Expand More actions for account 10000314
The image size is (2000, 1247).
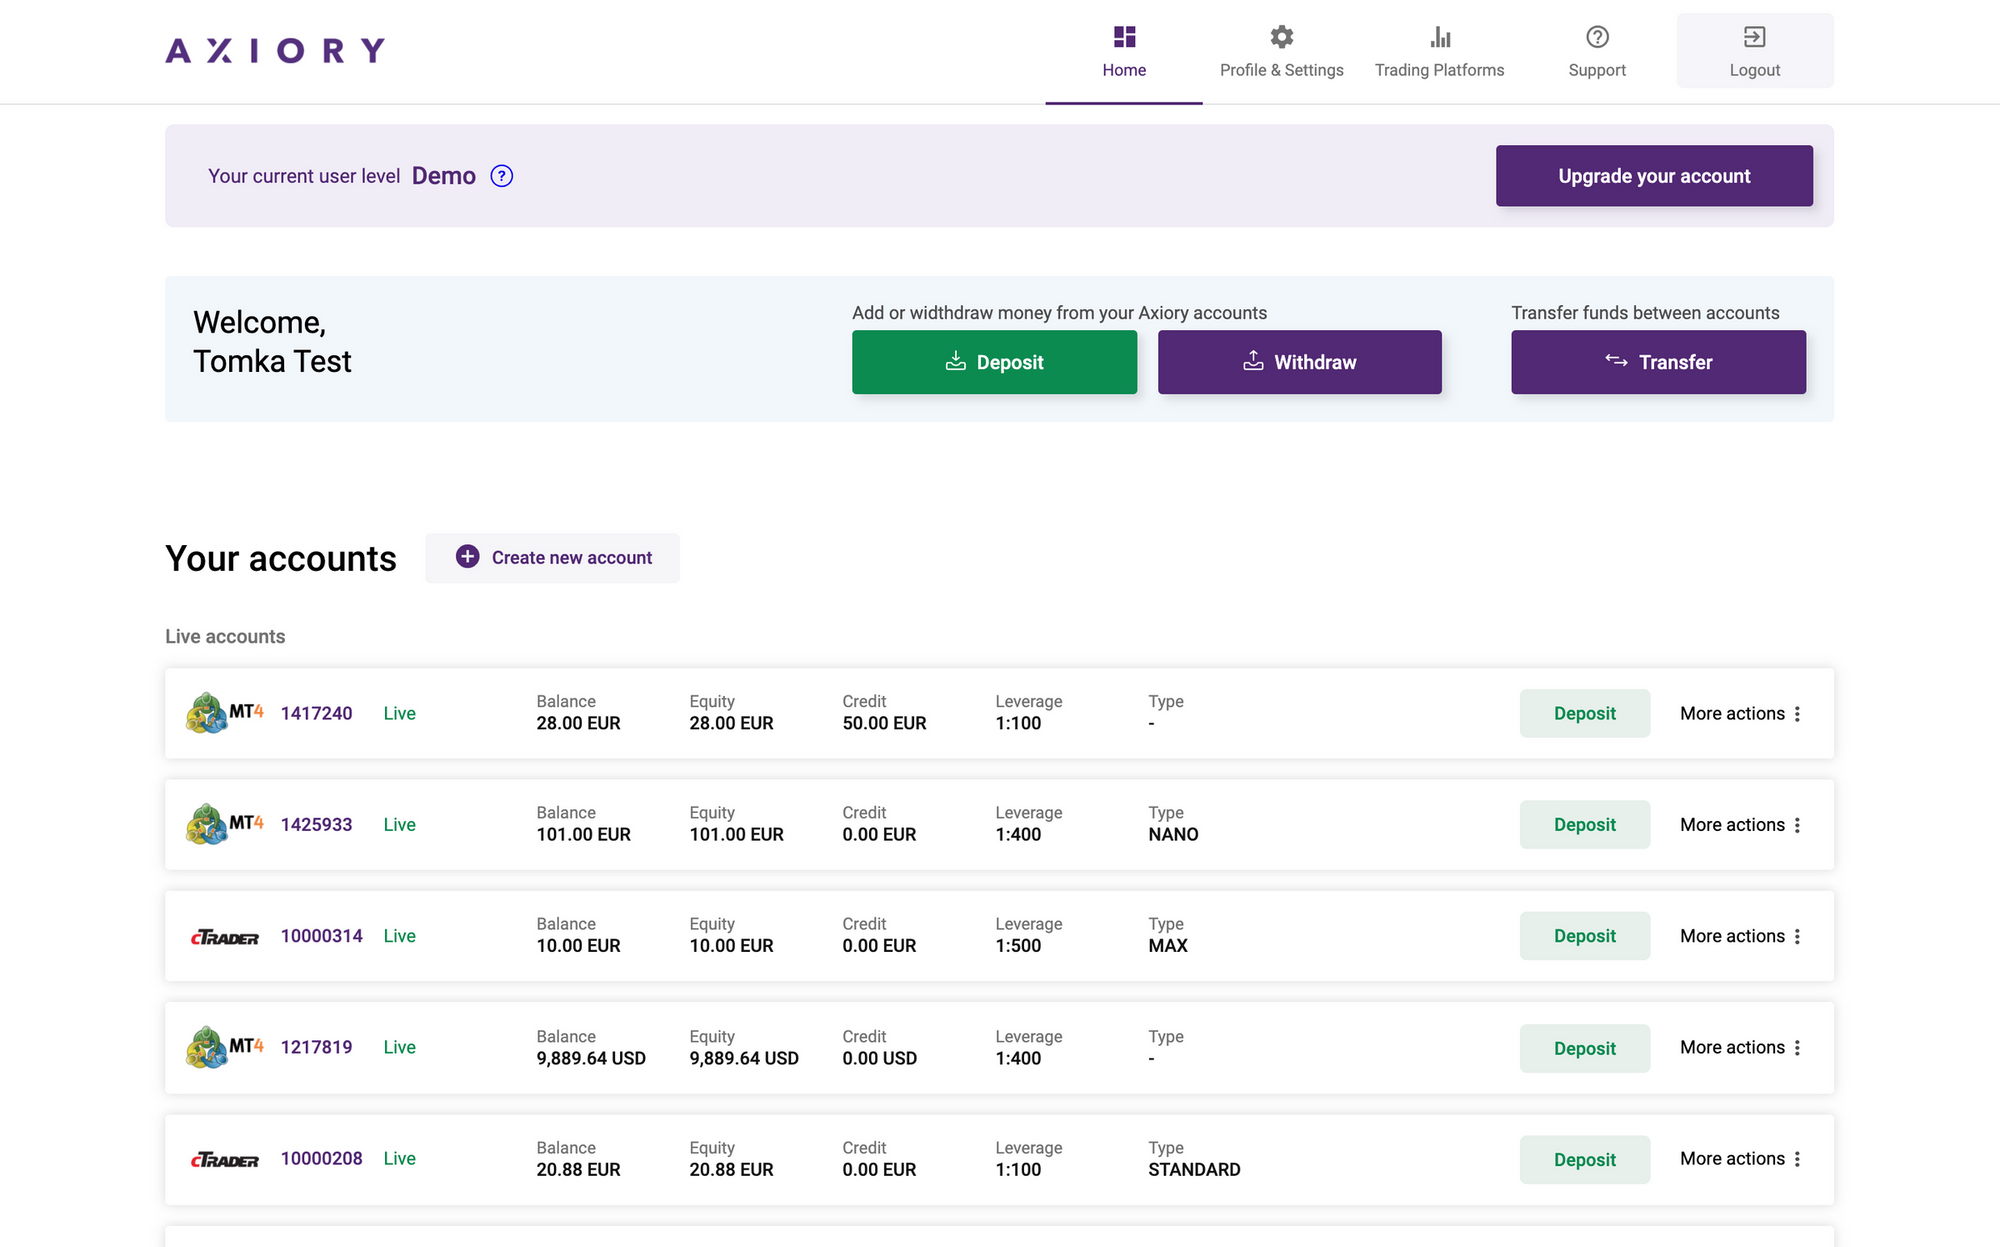[1740, 936]
